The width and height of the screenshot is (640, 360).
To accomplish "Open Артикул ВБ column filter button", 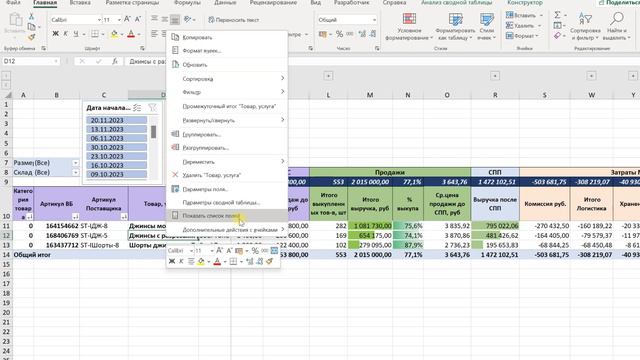I will pyautogui.click(x=76, y=216).
